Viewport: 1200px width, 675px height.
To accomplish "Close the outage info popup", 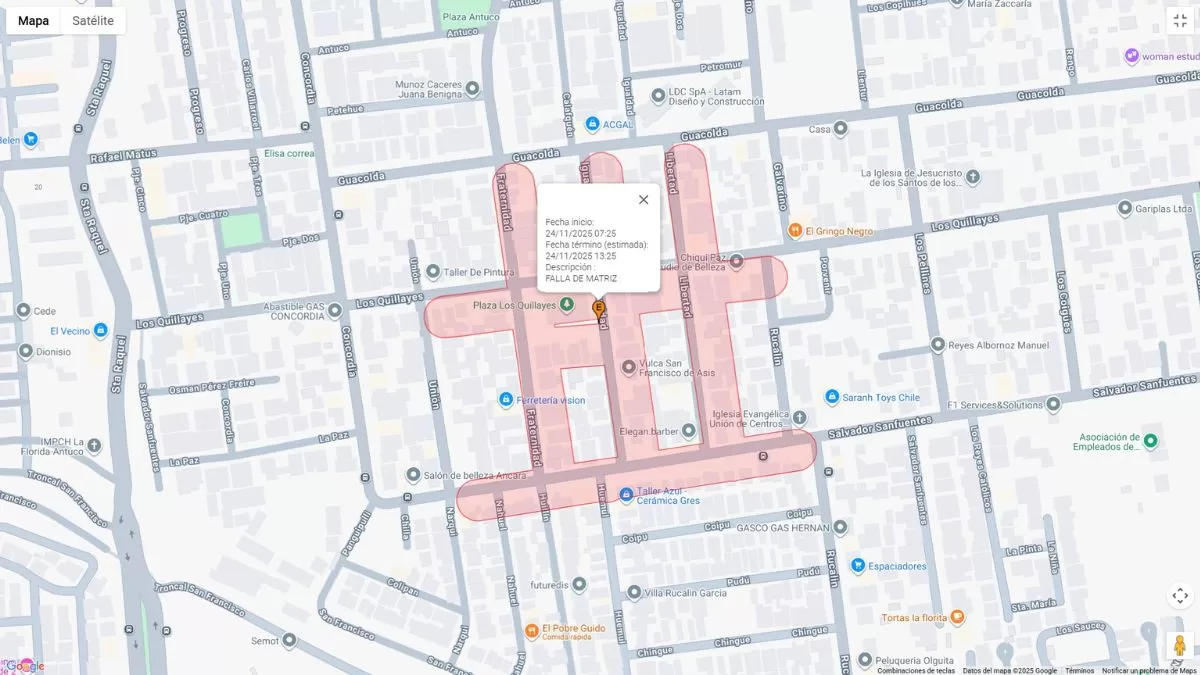I will (x=643, y=199).
